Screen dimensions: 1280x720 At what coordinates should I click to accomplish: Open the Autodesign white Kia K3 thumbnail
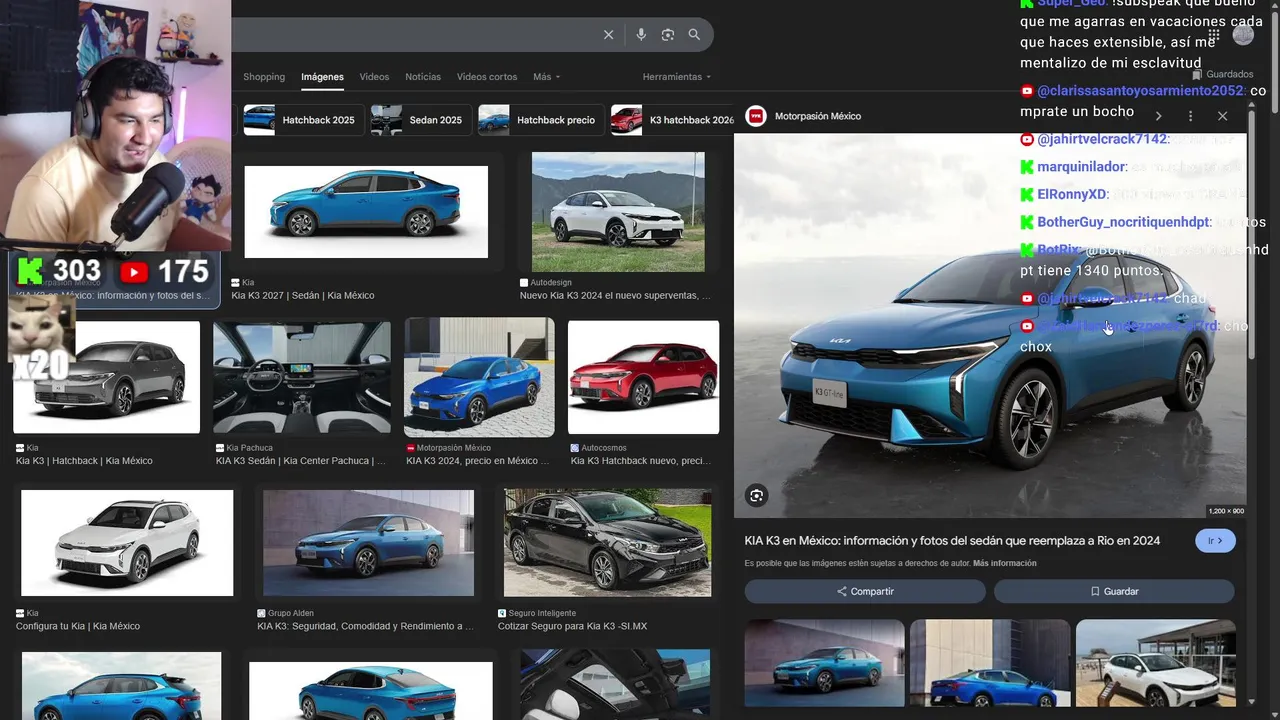[618, 212]
